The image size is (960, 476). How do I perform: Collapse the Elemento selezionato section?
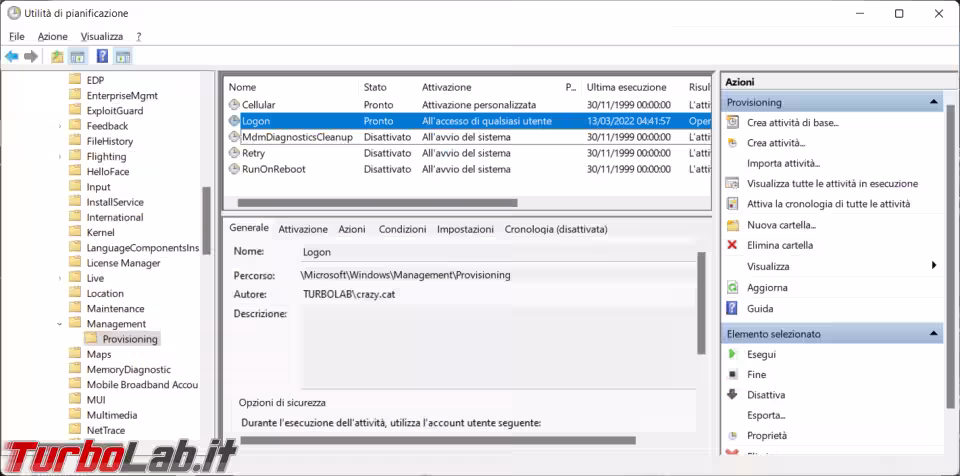pyautogui.click(x=933, y=334)
